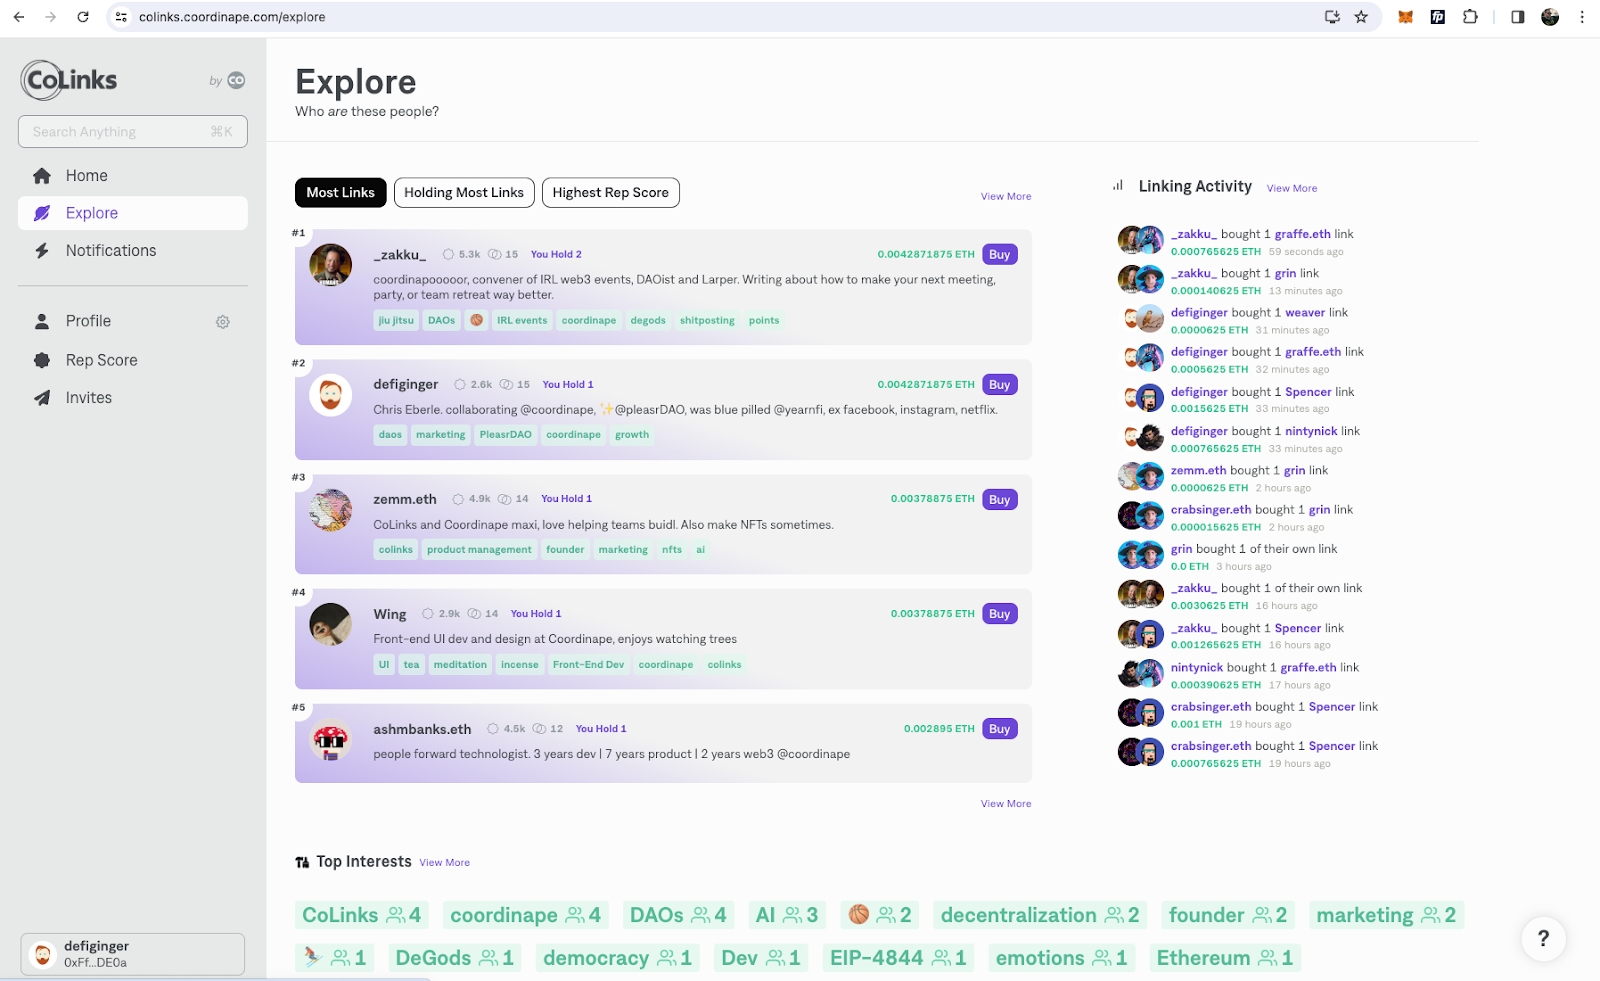Buy a link for zemm.eth
This screenshot has height=981, width=1600.
[1000, 500]
